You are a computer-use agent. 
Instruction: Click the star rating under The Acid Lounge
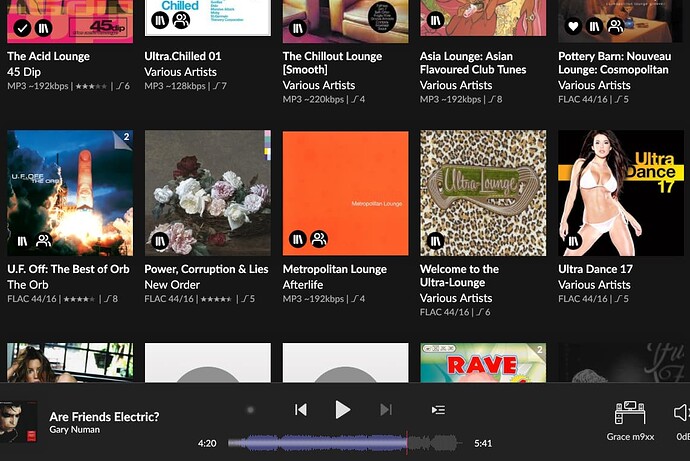(x=91, y=86)
